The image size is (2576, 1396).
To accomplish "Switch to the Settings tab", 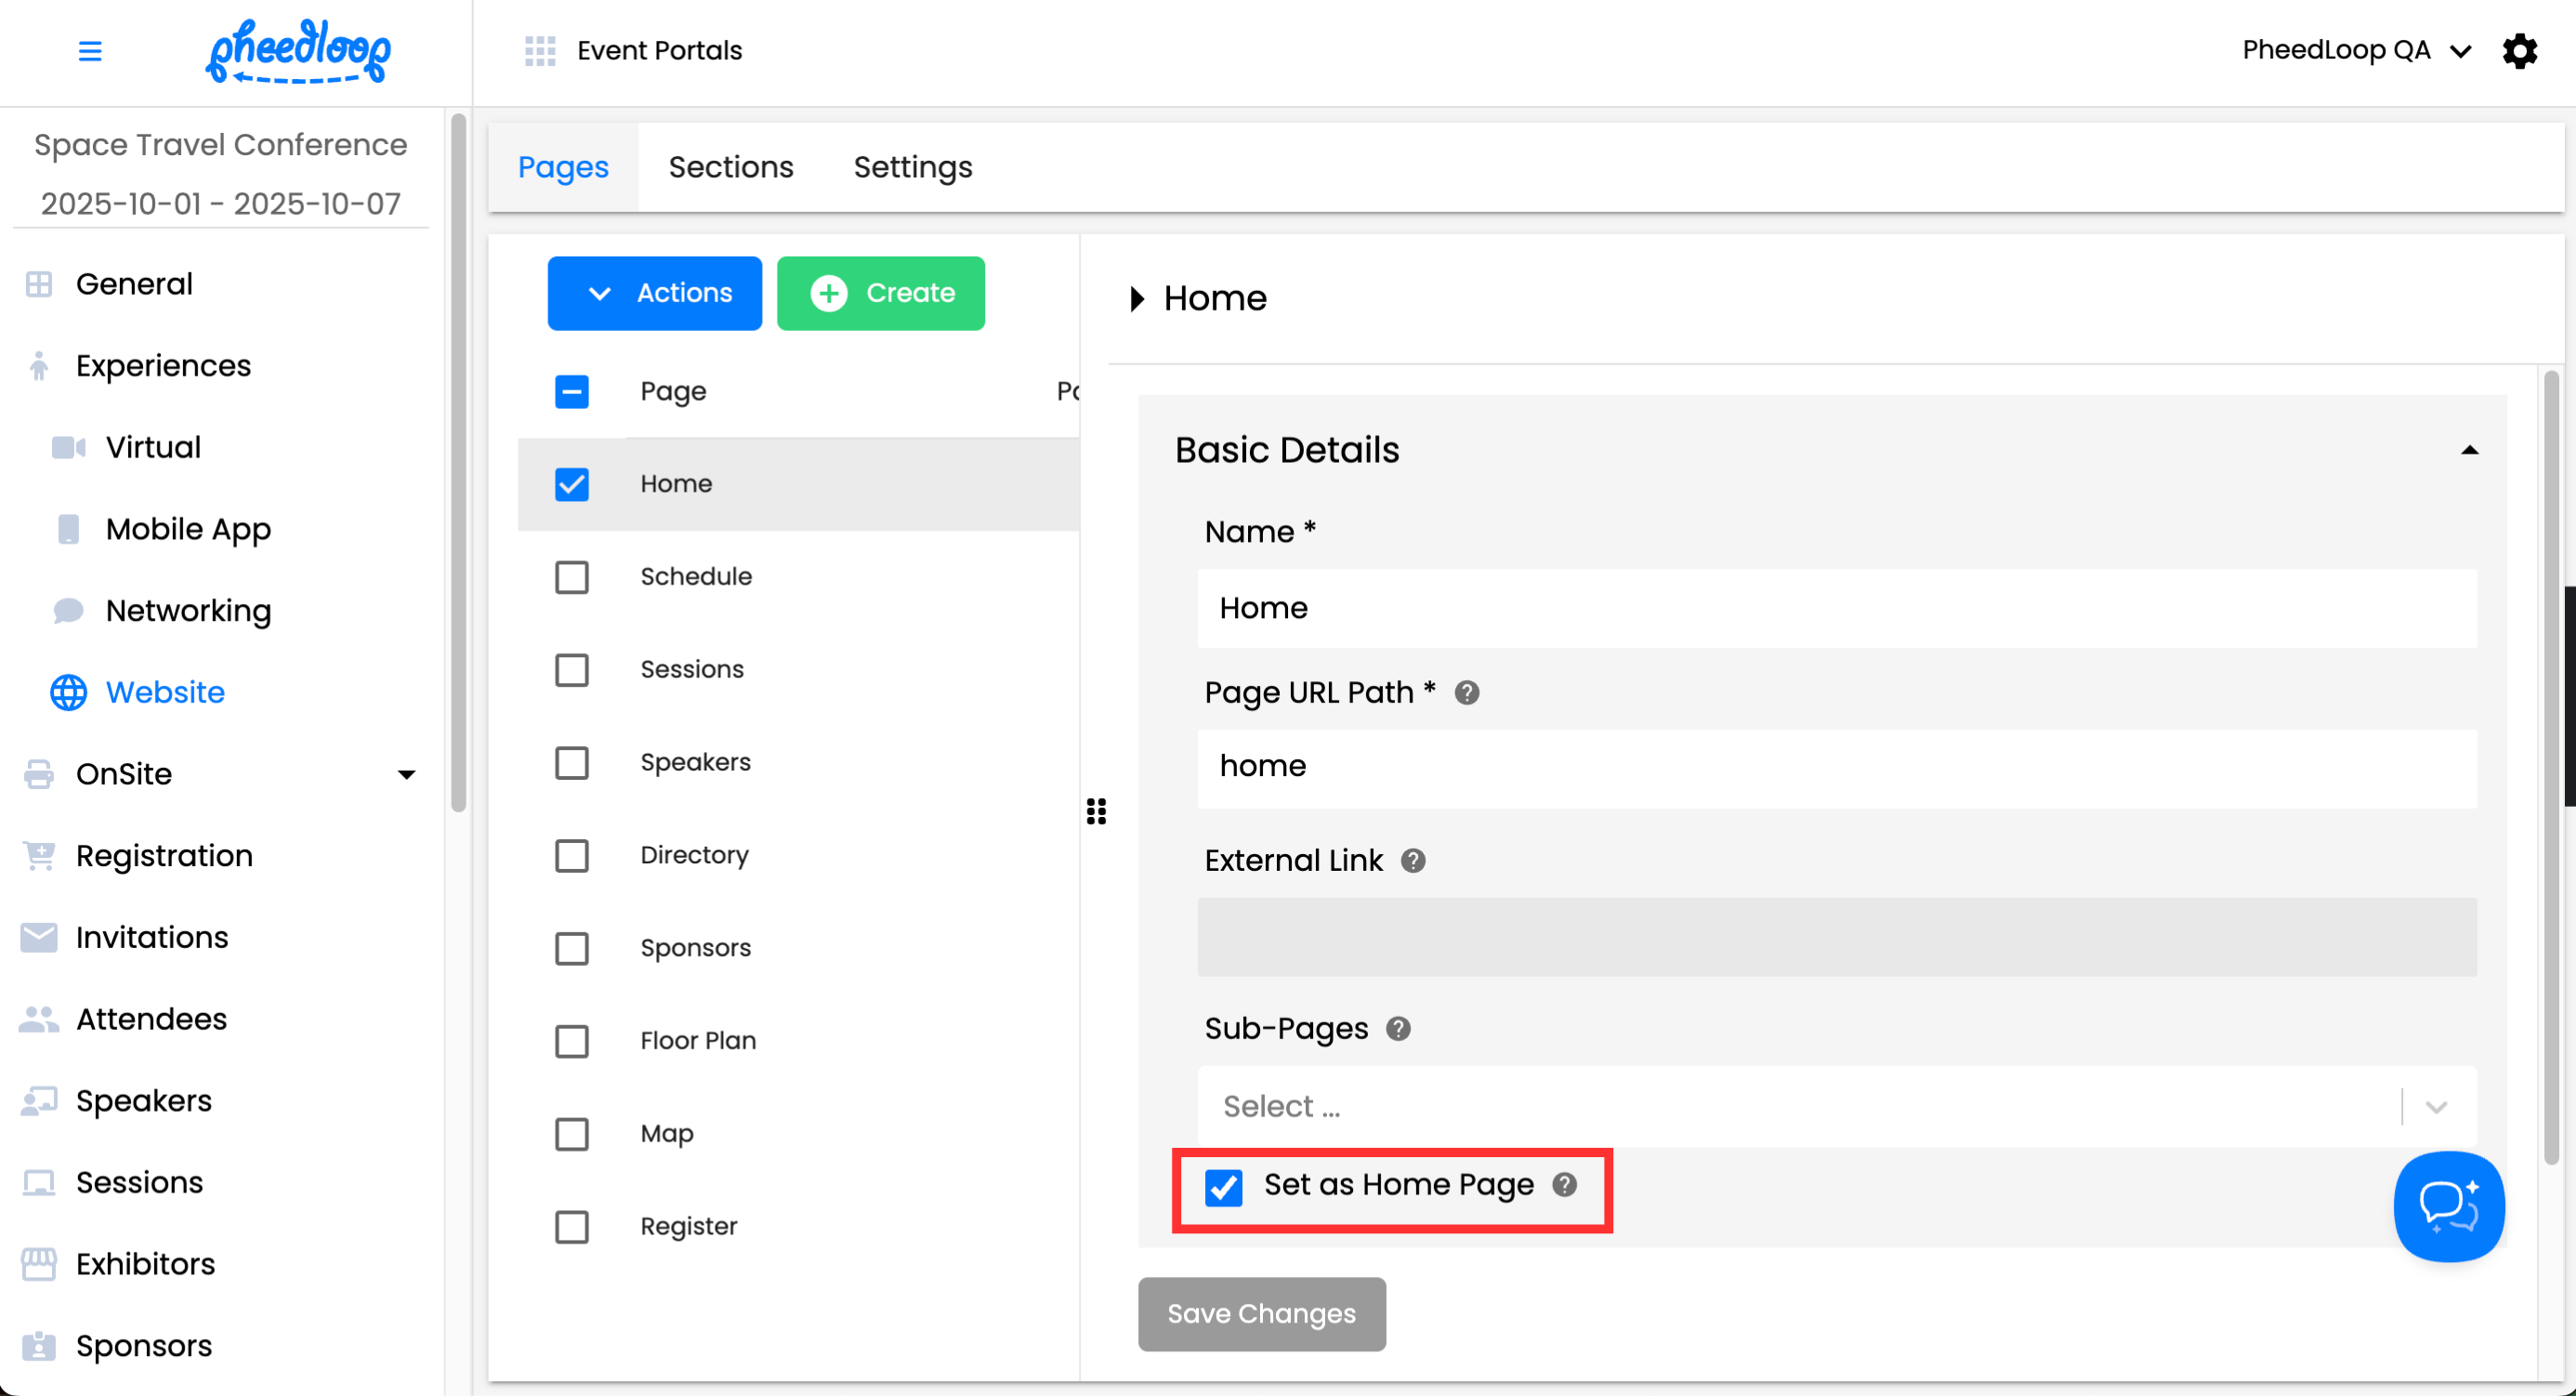I will pyautogui.click(x=912, y=167).
